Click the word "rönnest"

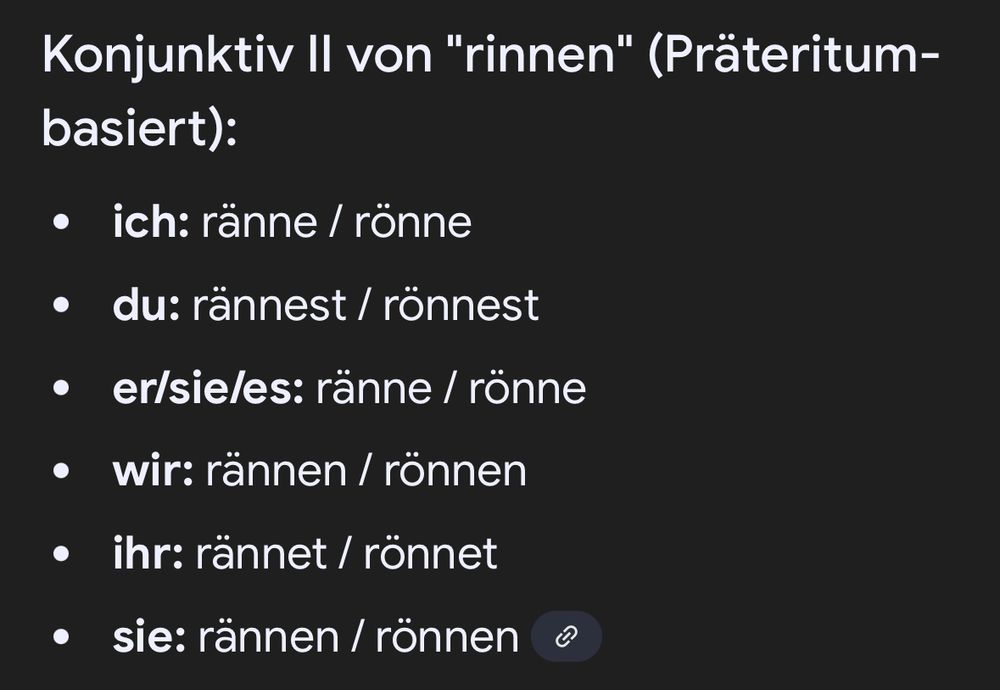pos(460,305)
